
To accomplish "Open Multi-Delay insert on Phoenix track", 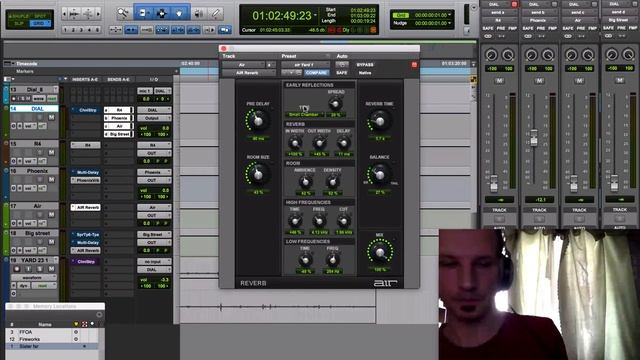I will [86, 172].
